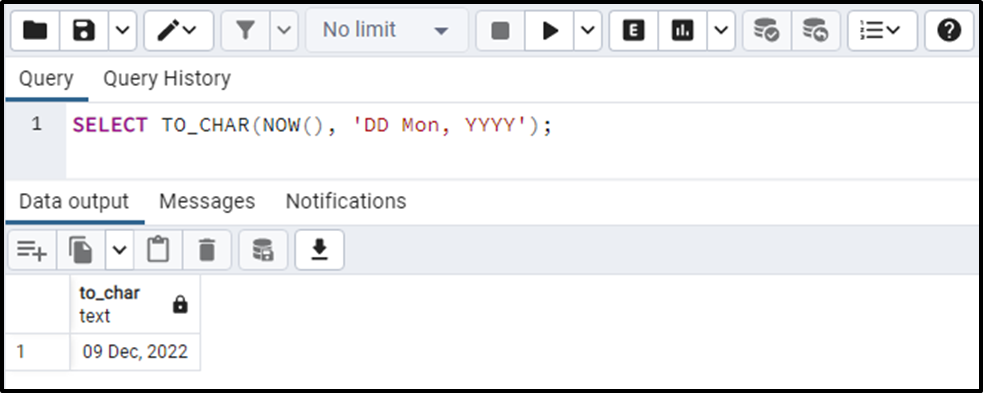
Task: Save data changes database icon
Action: [263, 250]
